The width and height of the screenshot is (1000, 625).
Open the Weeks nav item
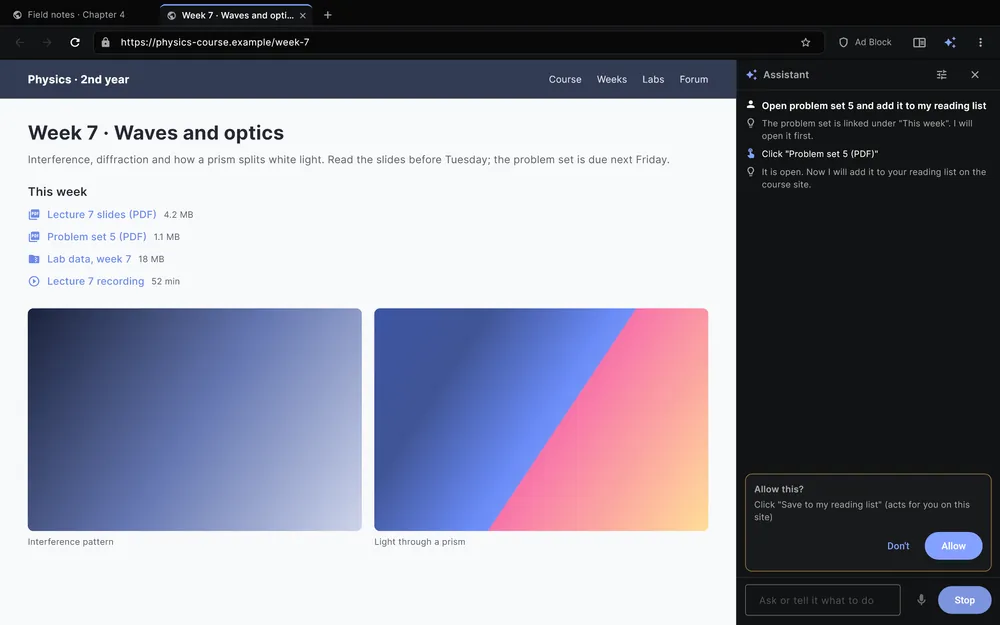[x=612, y=79]
